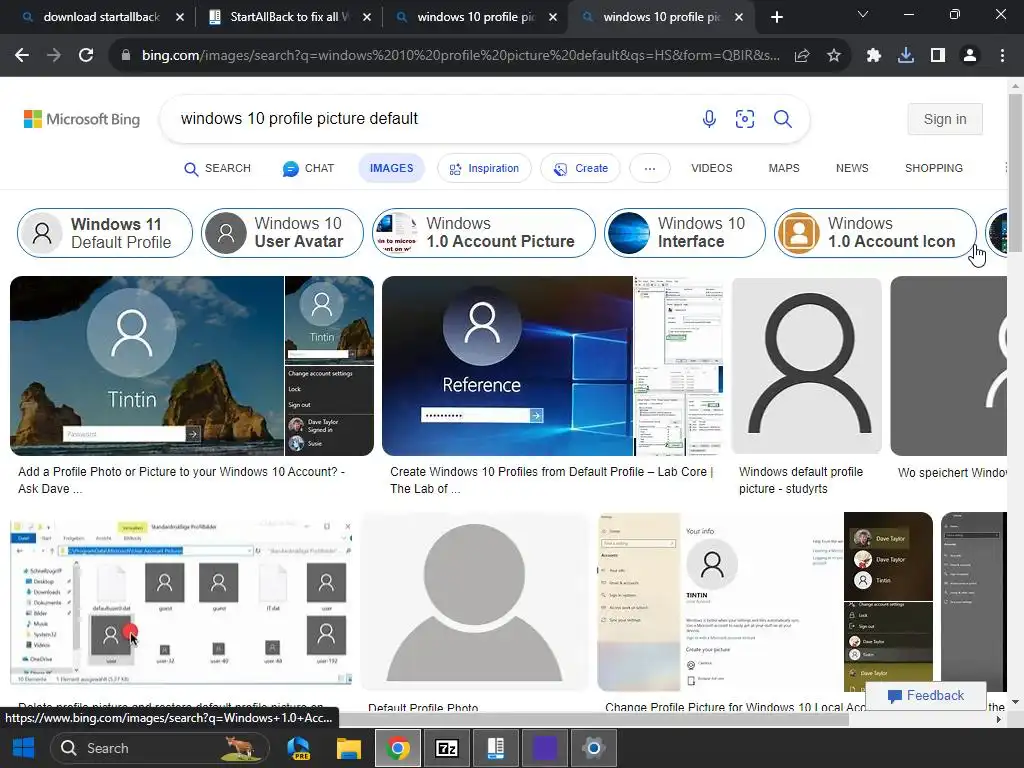The width and height of the screenshot is (1024, 768).
Task: Click the horizontal scrollbar right arrow
Action: click(999, 720)
